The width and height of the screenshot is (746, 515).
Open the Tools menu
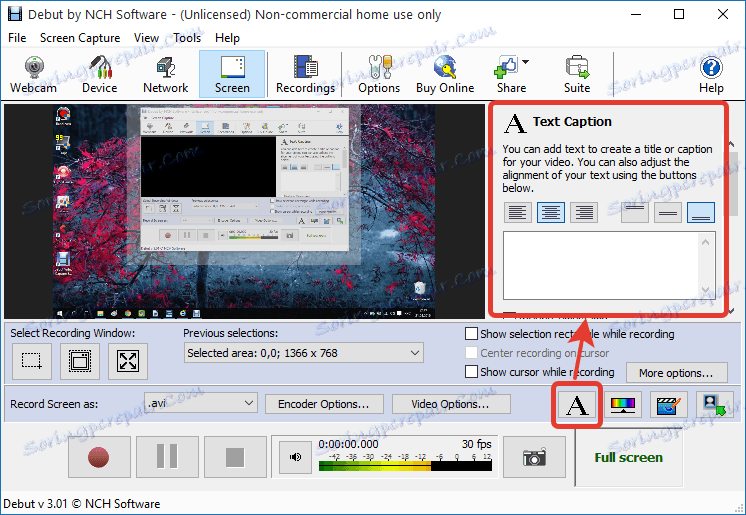(187, 38)
